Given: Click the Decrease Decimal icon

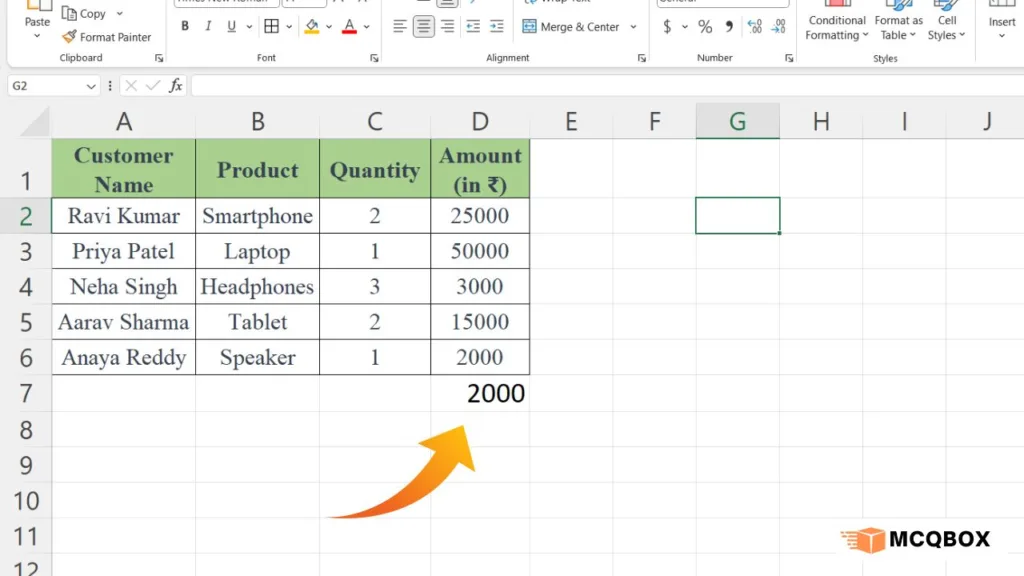Looking at the screenshot, I should pos(778,27).
